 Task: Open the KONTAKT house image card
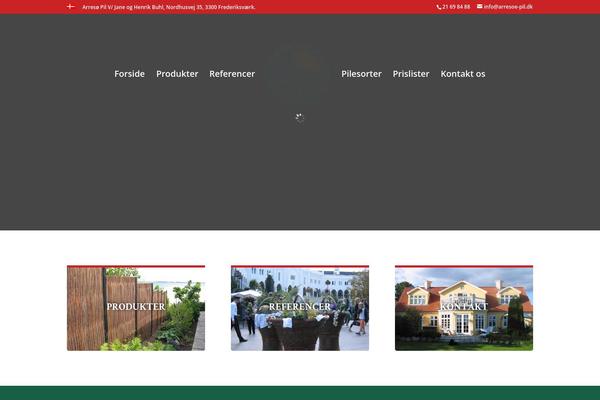464,308
